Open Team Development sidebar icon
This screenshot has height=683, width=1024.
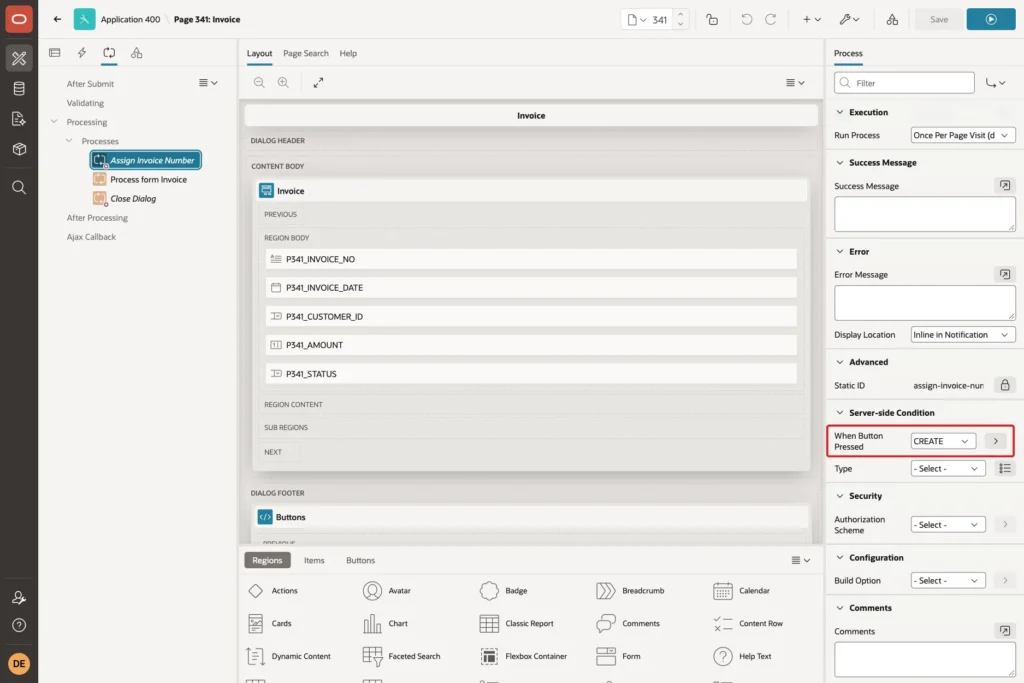[19, 119]
